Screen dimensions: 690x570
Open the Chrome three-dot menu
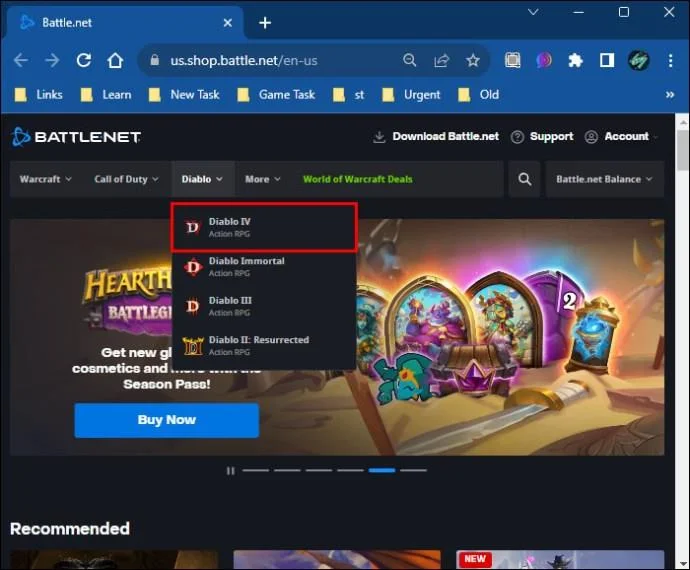click(x=671, y=60)
